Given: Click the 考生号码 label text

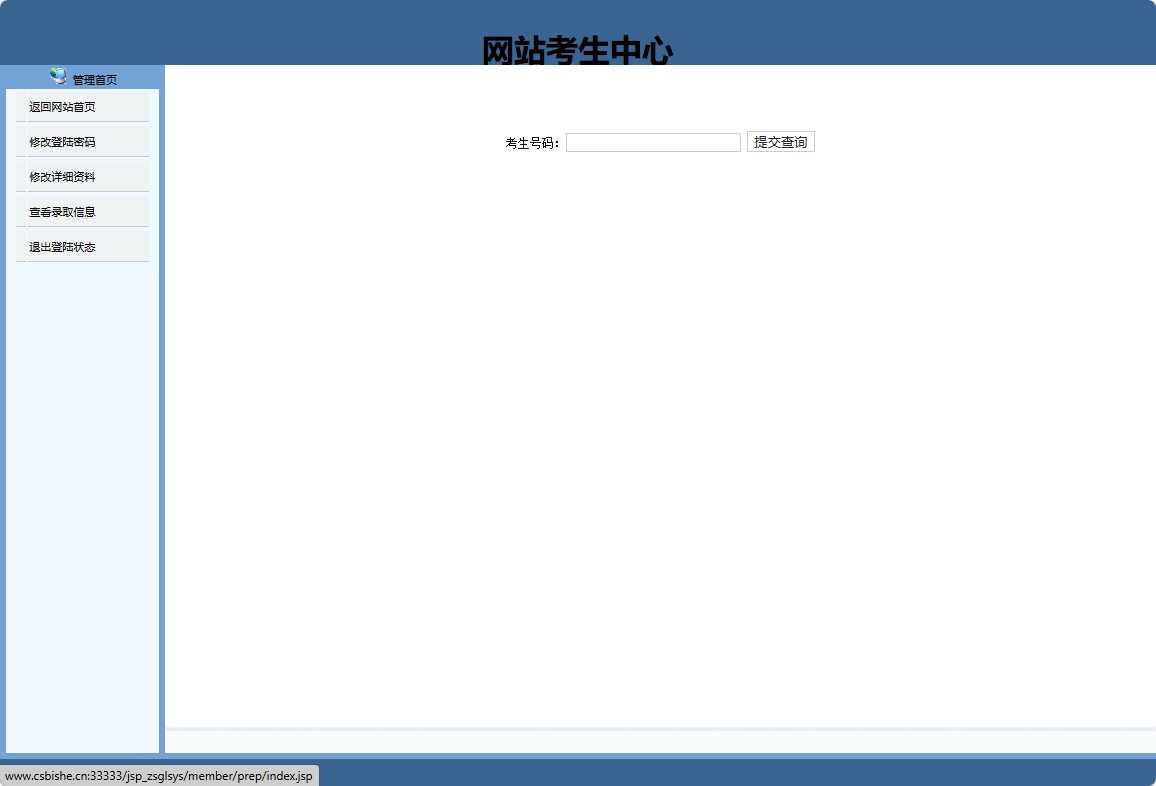Looking at the screenshot, I should (x=530, y=142).
